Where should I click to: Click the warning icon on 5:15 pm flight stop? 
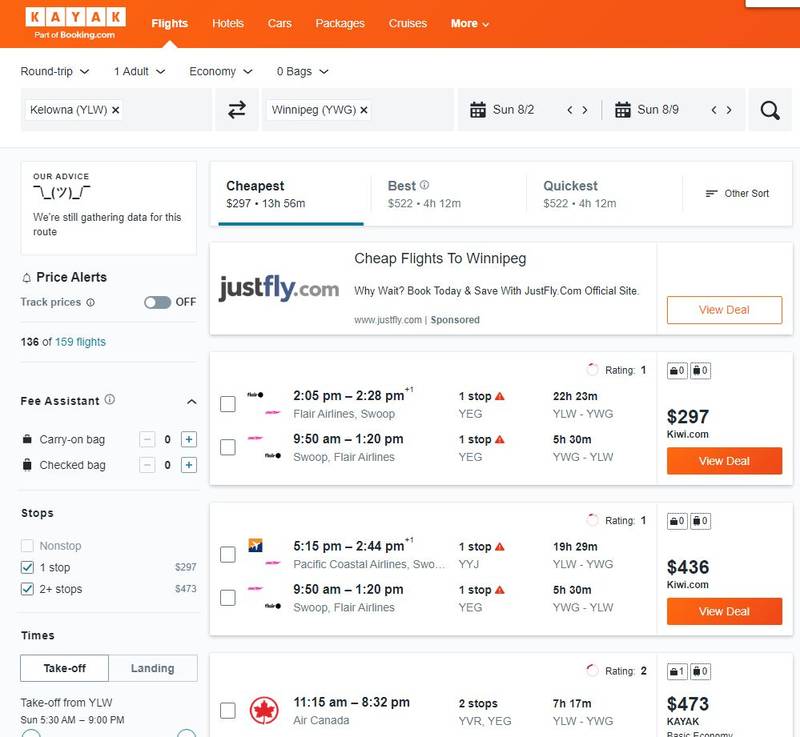click(x=500, y=546)
